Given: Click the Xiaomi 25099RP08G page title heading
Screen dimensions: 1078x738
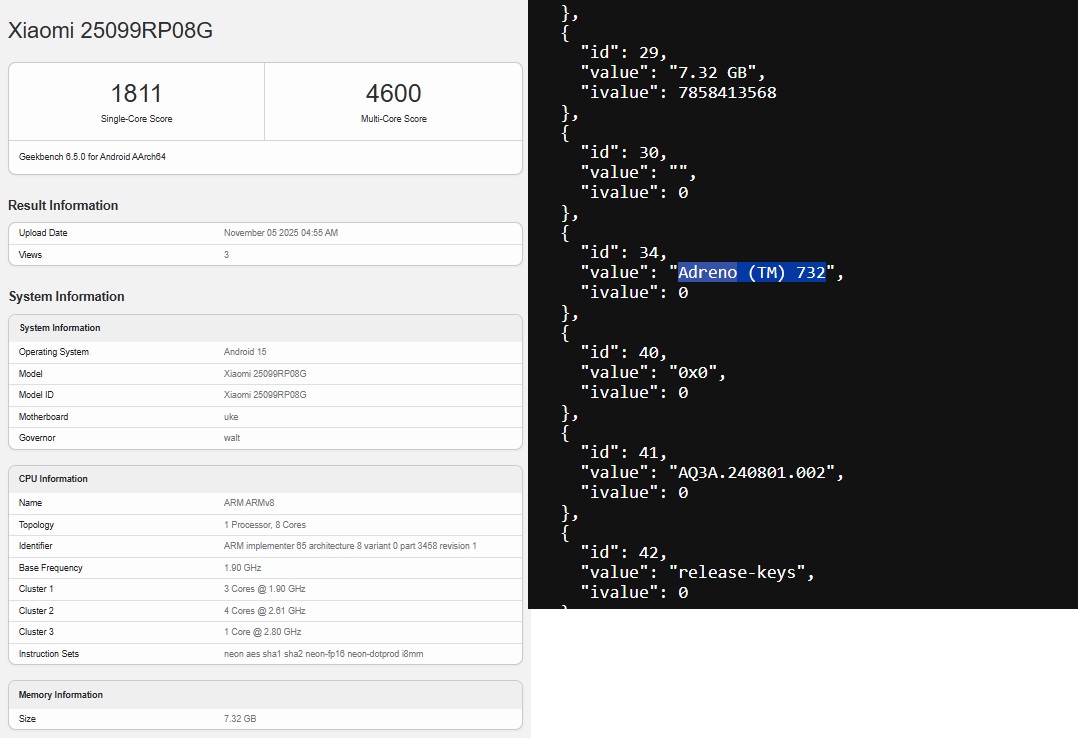Looking at the screenshot, I should [110, 31].
